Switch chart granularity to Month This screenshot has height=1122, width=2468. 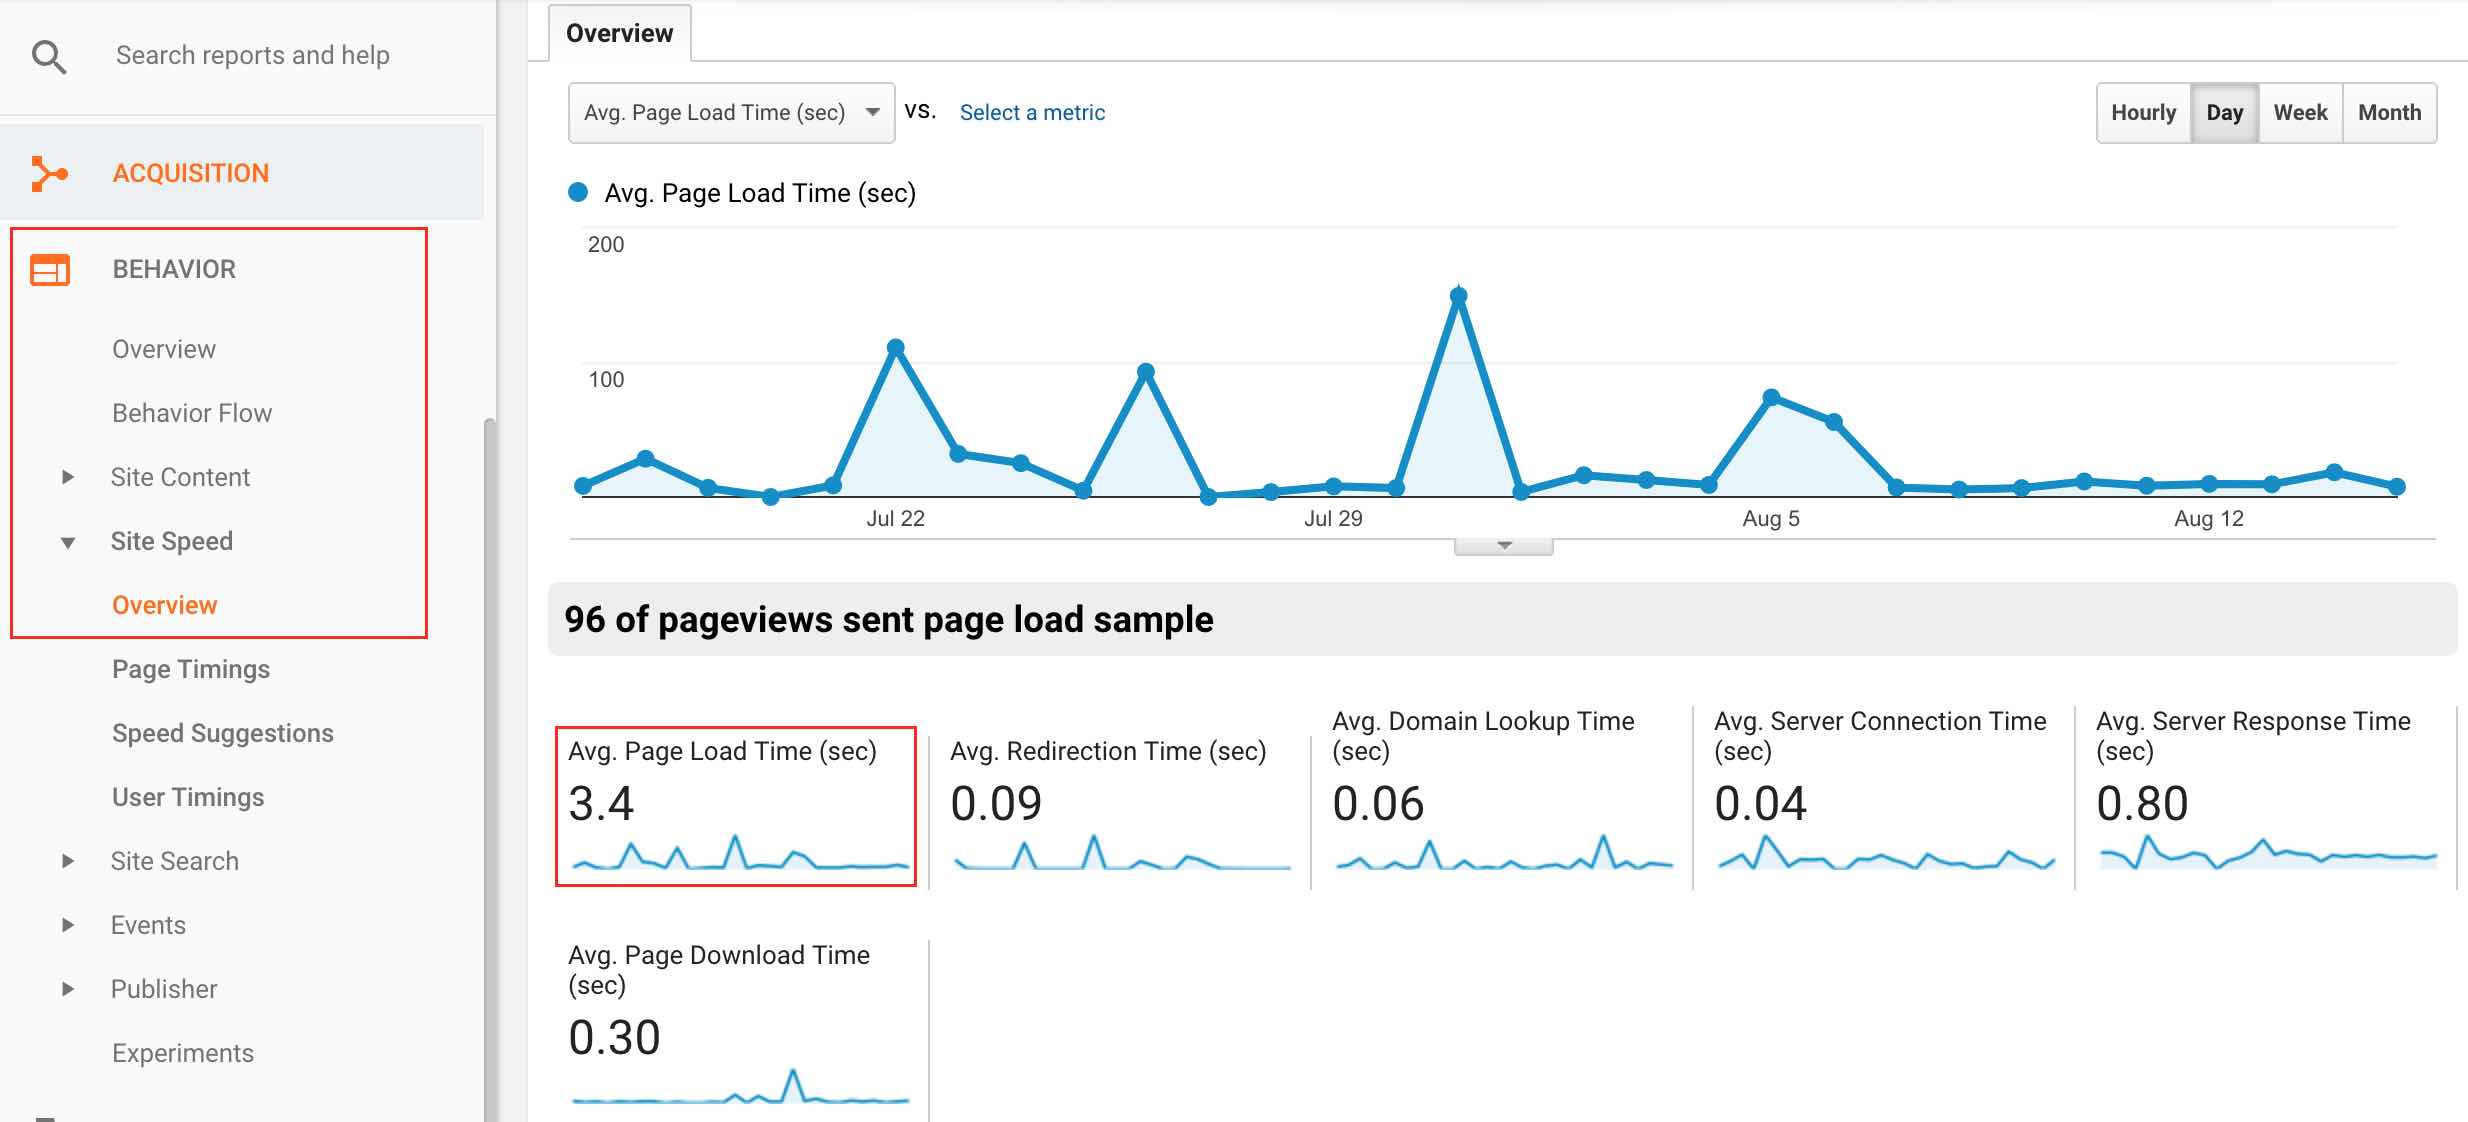2390,112
